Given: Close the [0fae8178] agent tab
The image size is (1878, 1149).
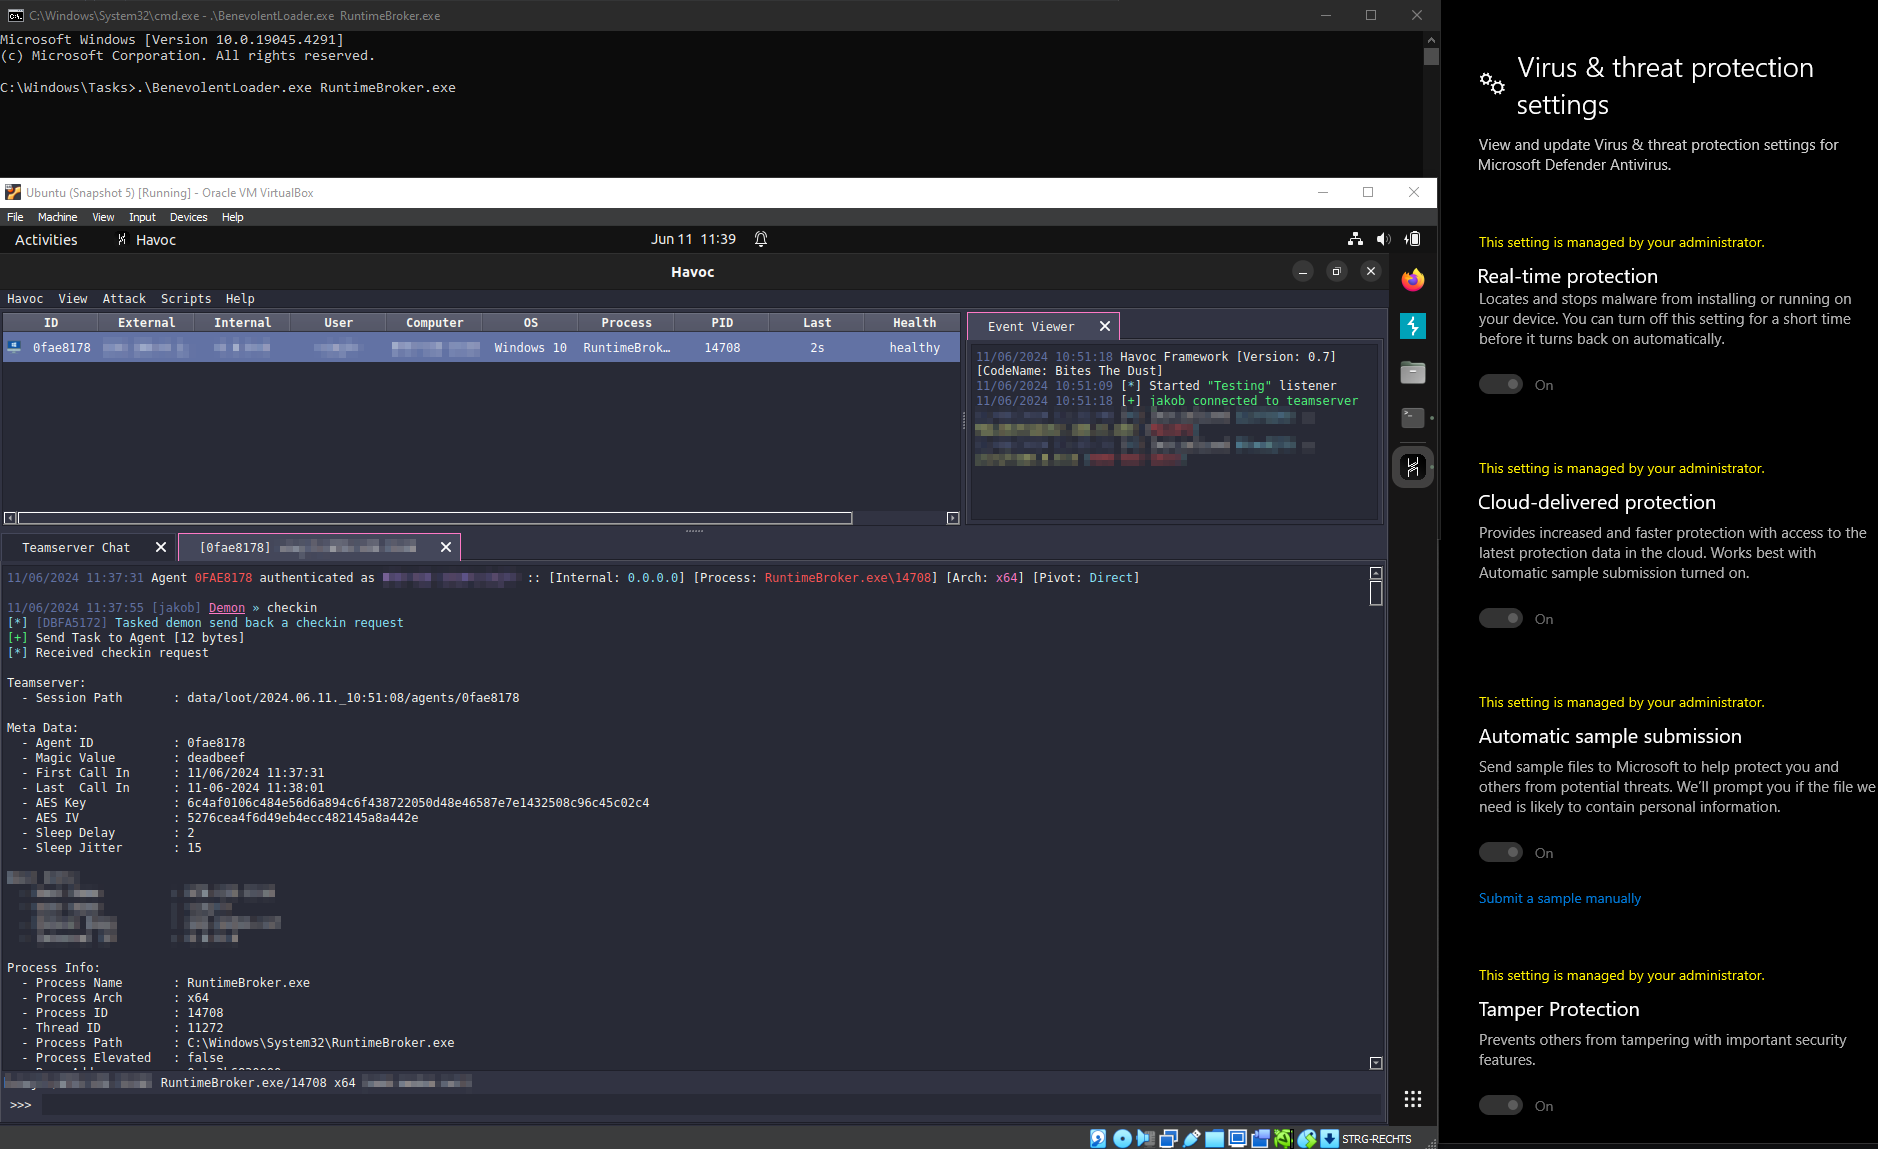Looking at the screenshot, I should point(446,548).
